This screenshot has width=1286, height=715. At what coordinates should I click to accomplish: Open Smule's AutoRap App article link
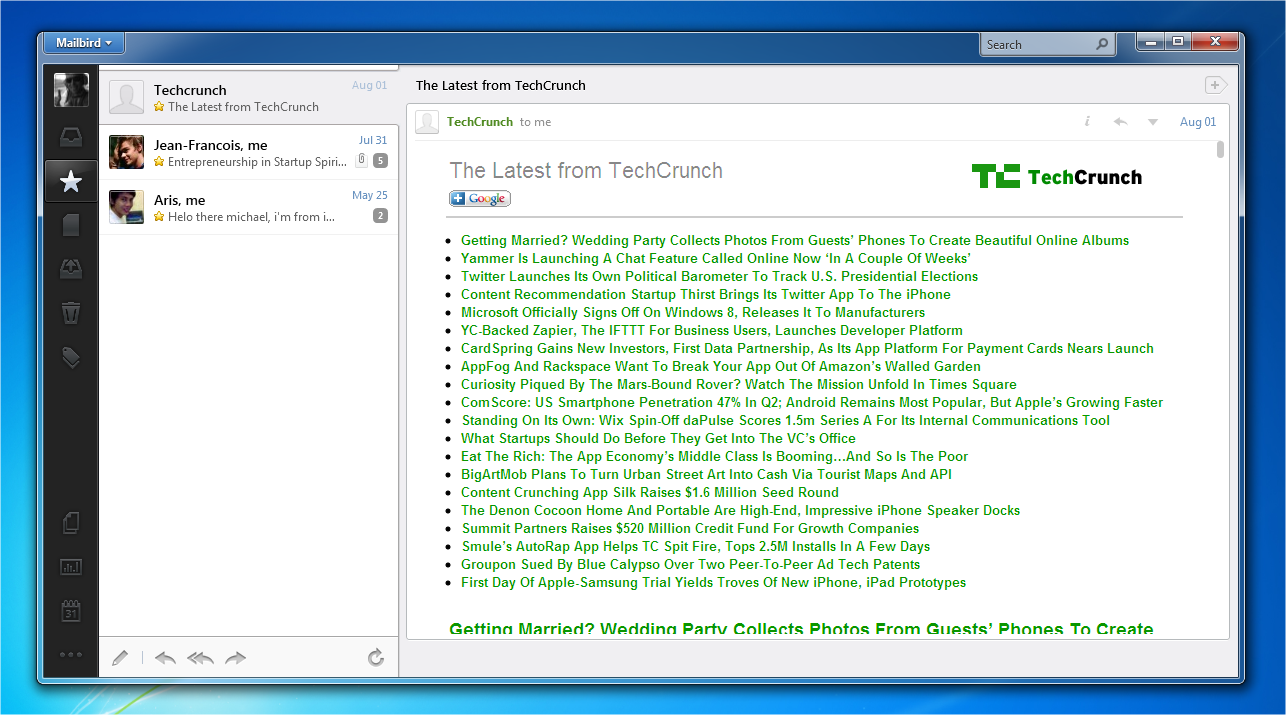pyautogui.click(x=696, y=546)
